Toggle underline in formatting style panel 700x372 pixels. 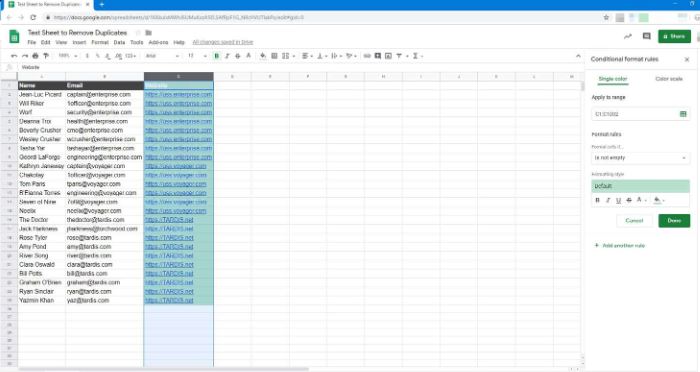click(x=618, y=200)
